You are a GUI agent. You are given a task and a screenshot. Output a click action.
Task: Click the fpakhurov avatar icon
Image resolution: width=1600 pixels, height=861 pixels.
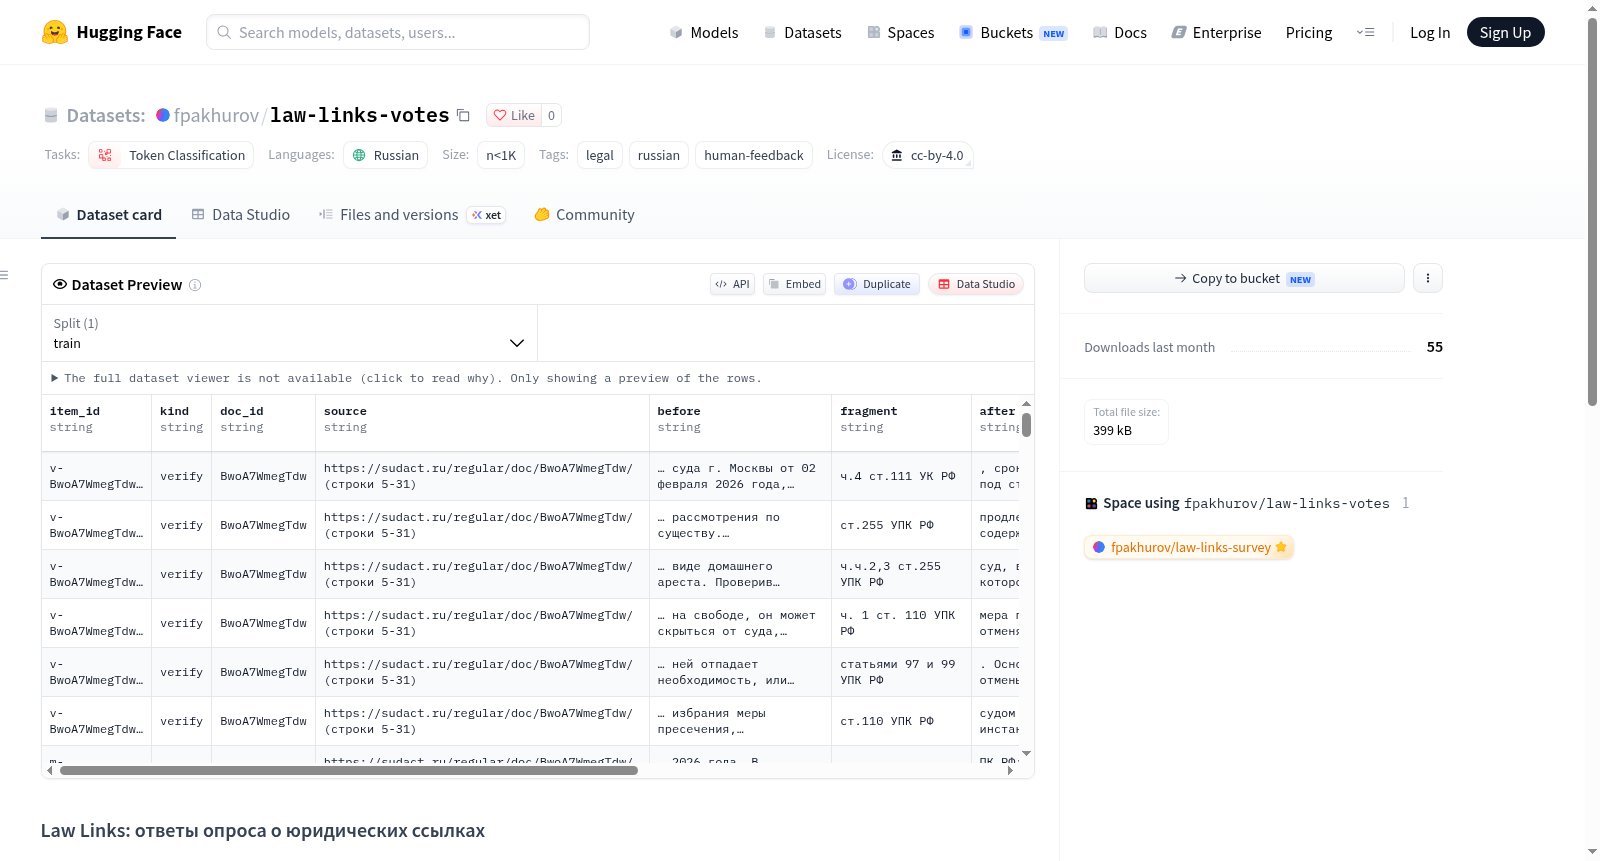[x=163, y=115]
